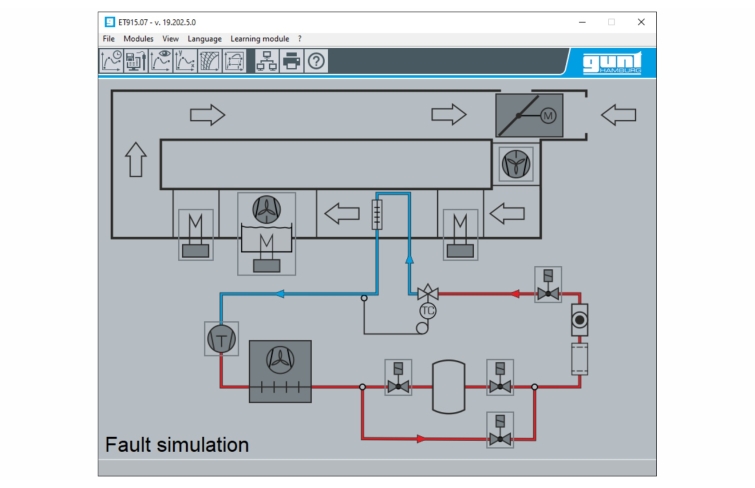Open the Language menu
The image size is (755, 488).
[x=205, y=39]
